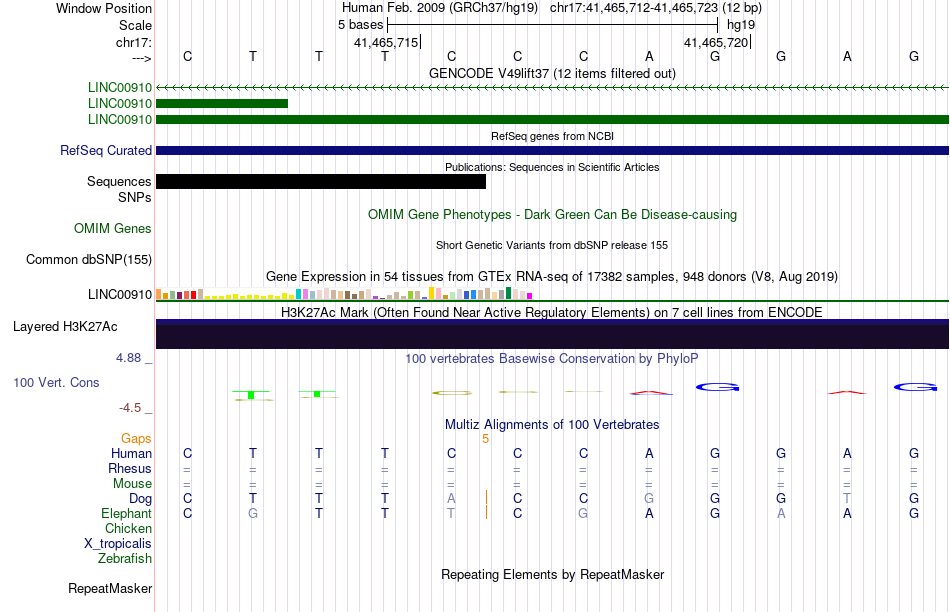Click the orange insertion bar in Dog row
Viewport: 950px width, 612px height.
coord(486,498)
